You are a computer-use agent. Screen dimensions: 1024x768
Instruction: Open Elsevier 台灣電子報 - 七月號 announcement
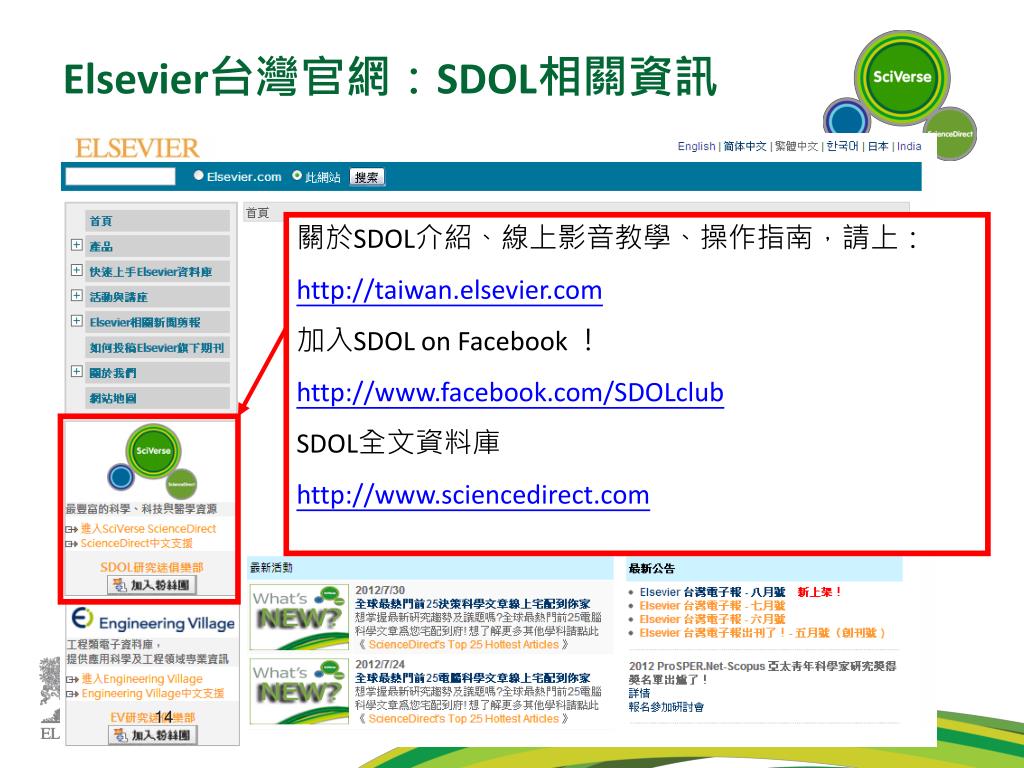(x=712, y=606)
